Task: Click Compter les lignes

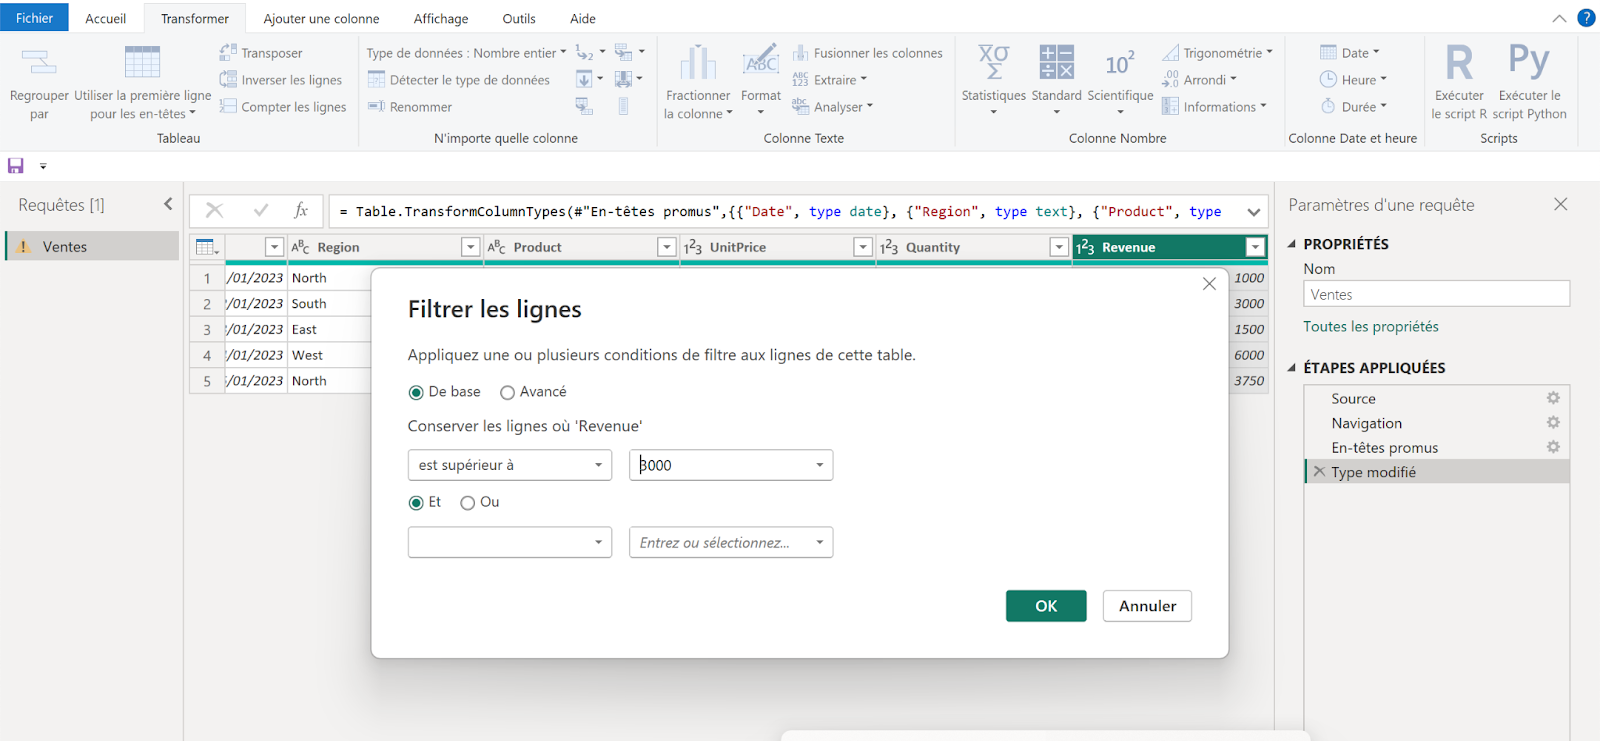Action: point(283,107)
